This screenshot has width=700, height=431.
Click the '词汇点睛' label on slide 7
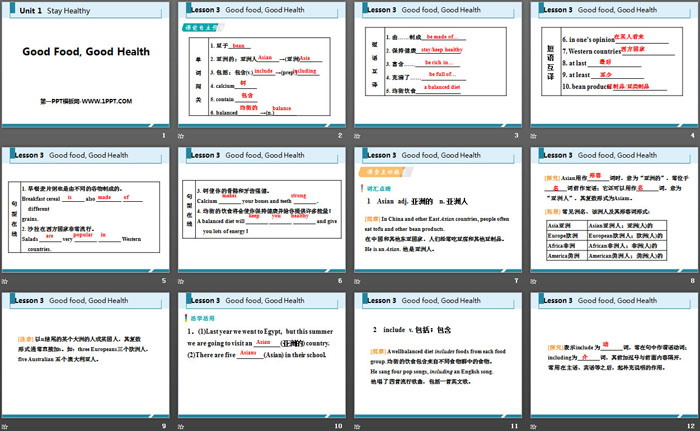tap(379, 187)
